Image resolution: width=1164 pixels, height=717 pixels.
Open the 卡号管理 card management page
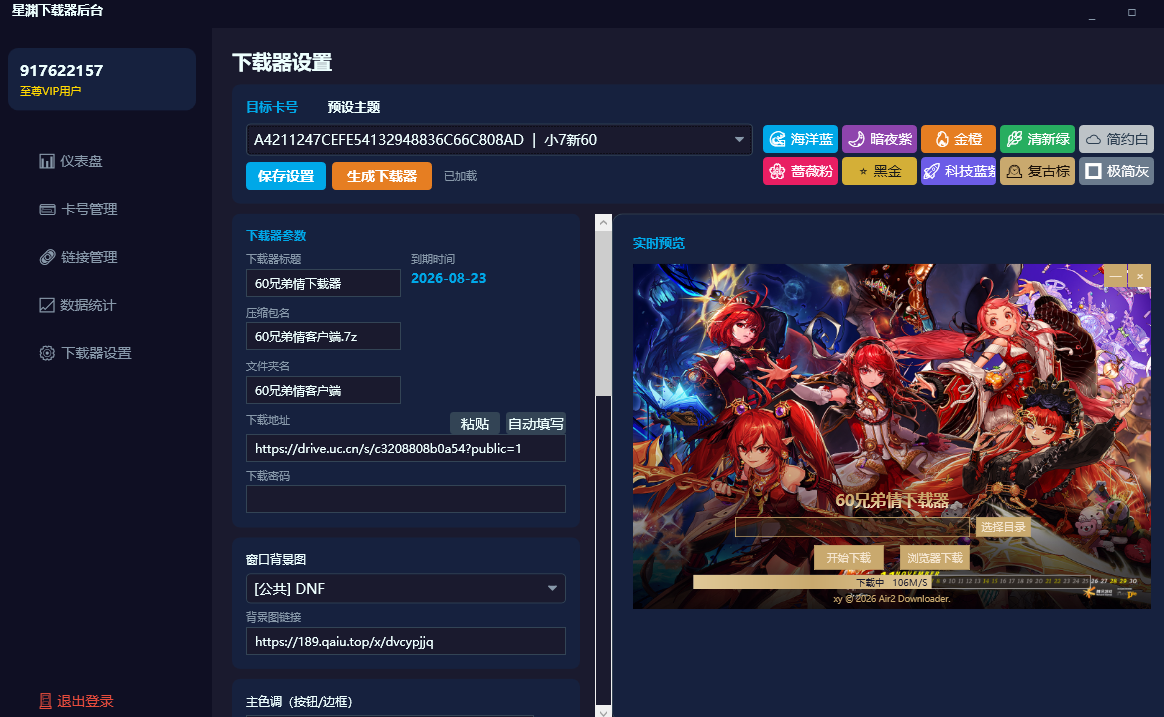(x=79, y=209)
